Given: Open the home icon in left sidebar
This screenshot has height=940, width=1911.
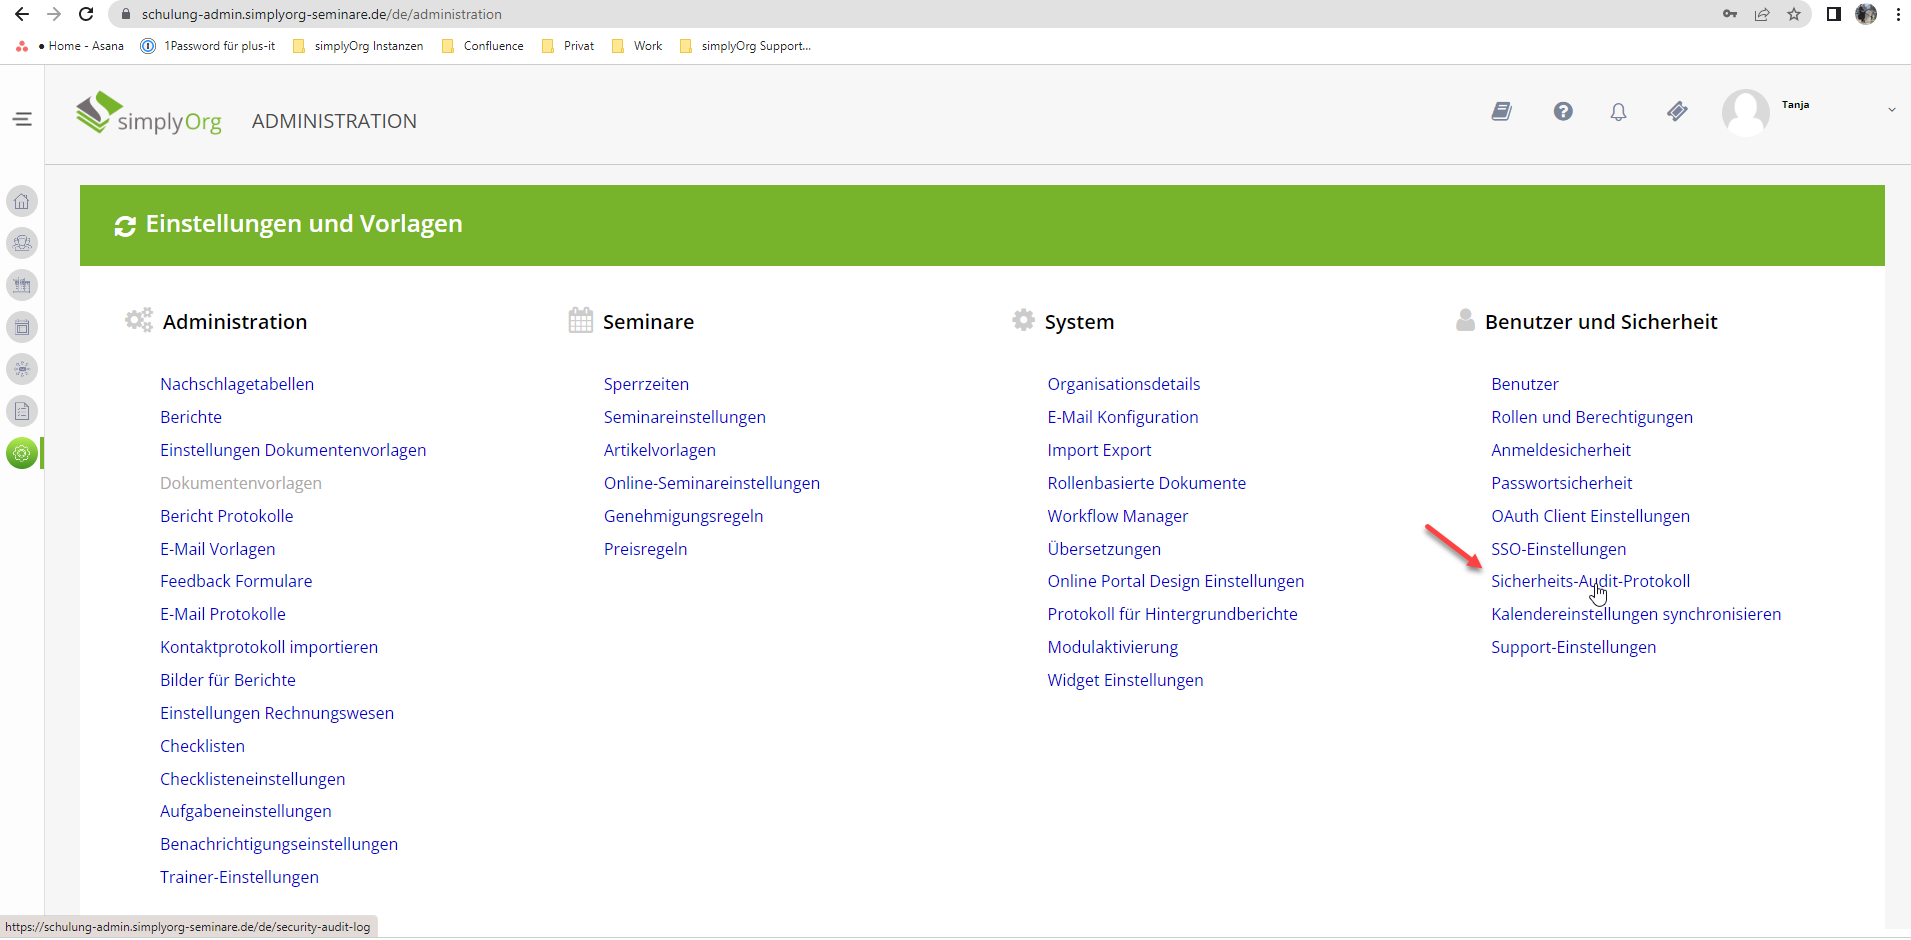Looking at the screenshot, I should click(x=22, y=201).
